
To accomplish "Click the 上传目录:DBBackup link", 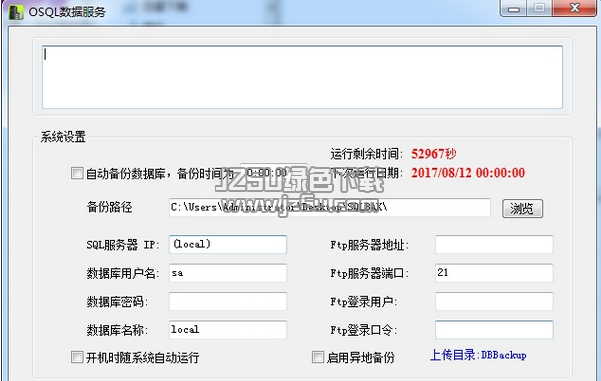I will 478,355.
